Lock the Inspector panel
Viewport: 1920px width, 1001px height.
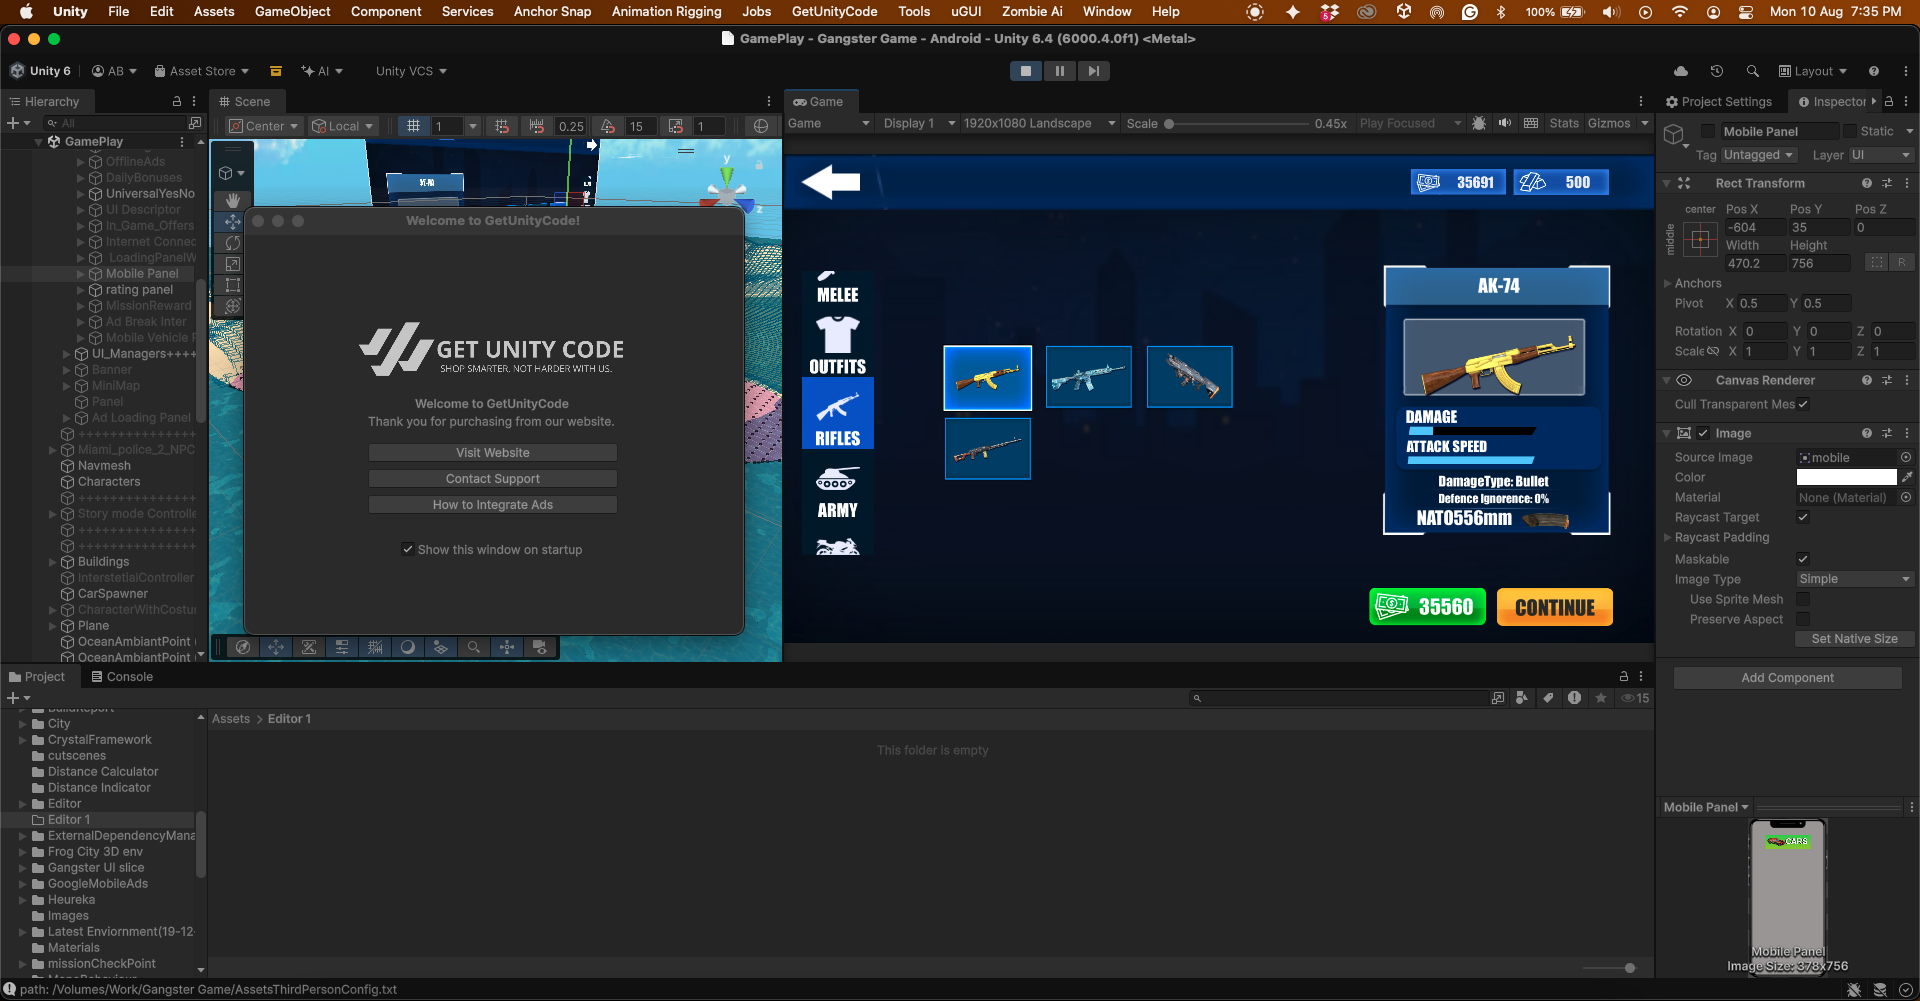[1889, 101]
